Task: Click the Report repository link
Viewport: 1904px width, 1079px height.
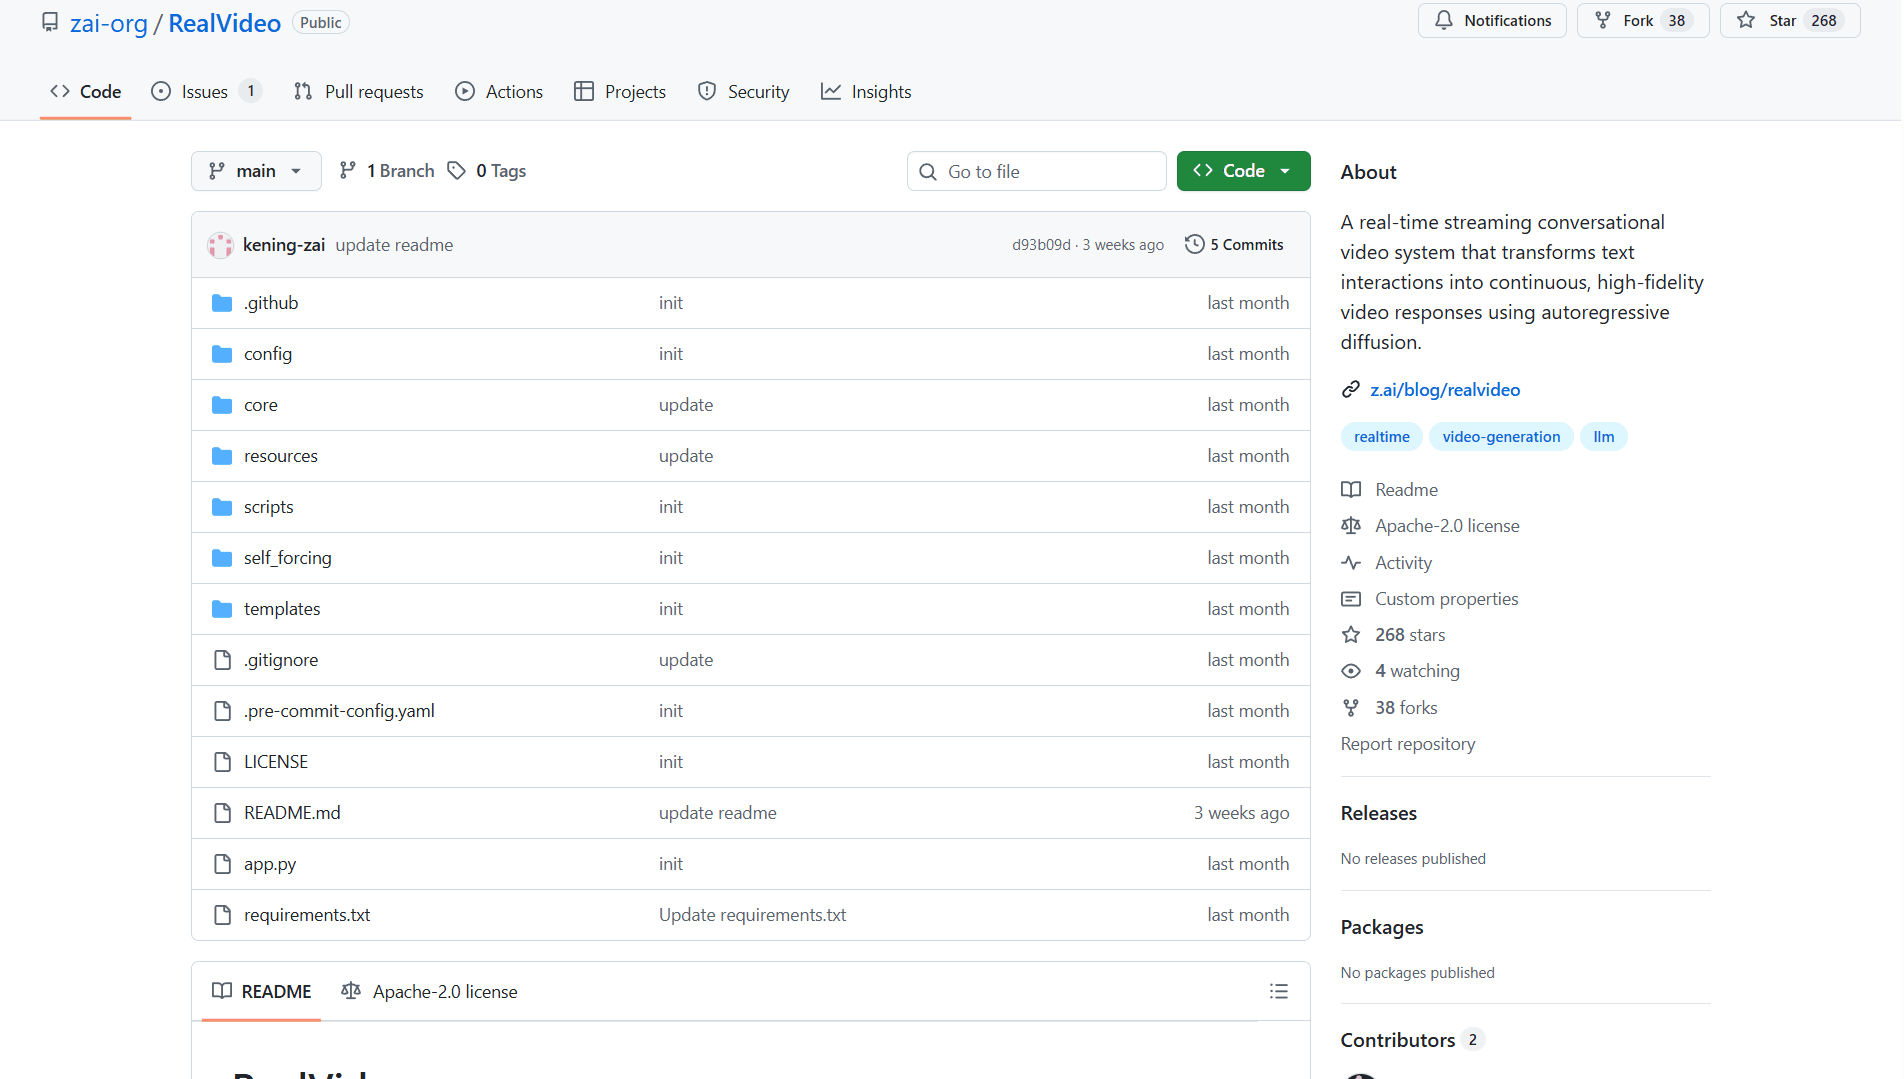Action: point(1407,744)
